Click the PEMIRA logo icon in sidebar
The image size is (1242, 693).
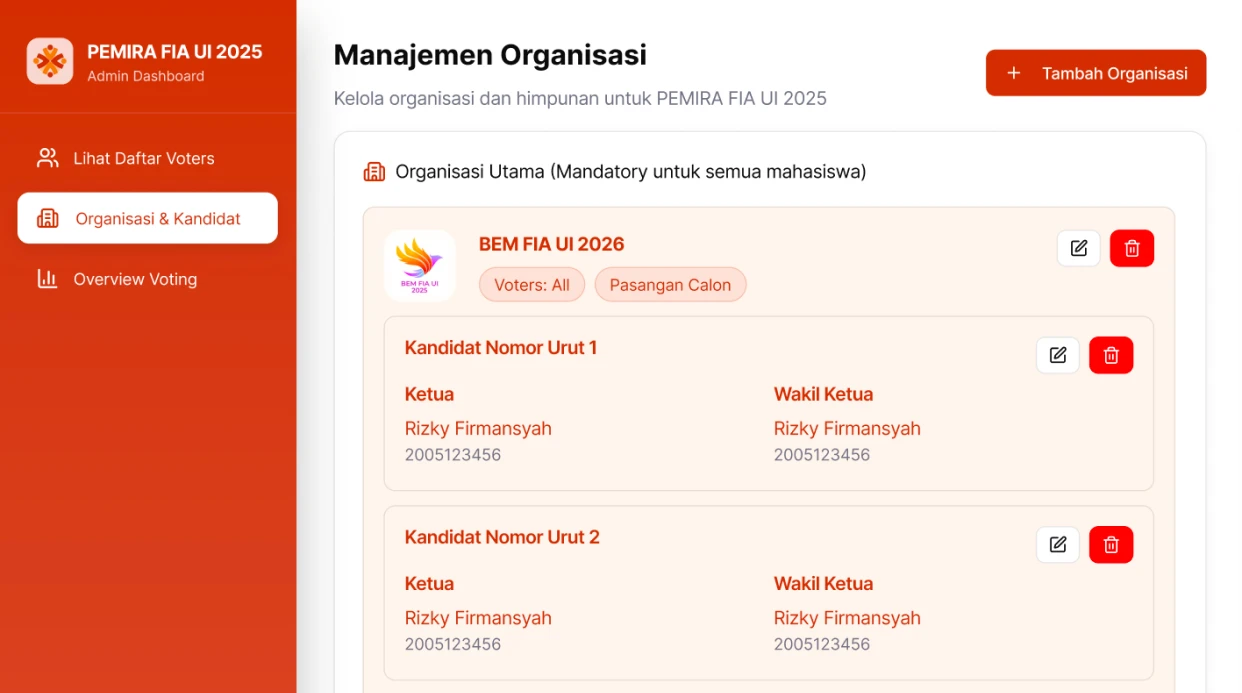(x=50, y=61)
